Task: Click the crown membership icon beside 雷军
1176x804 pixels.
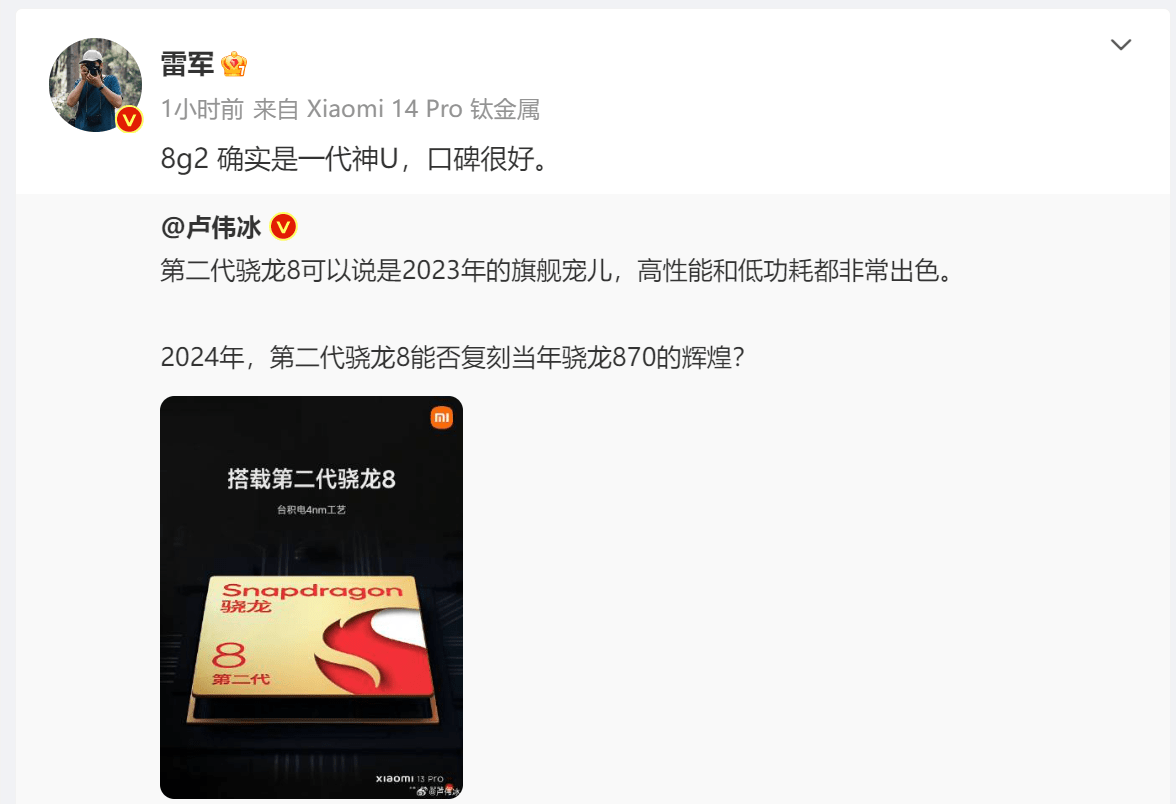Action: (234, 64)
